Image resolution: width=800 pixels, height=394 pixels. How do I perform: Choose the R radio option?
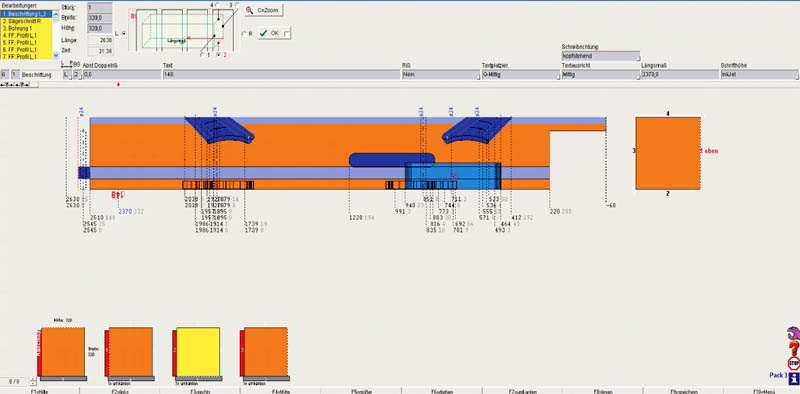[244, 34]
